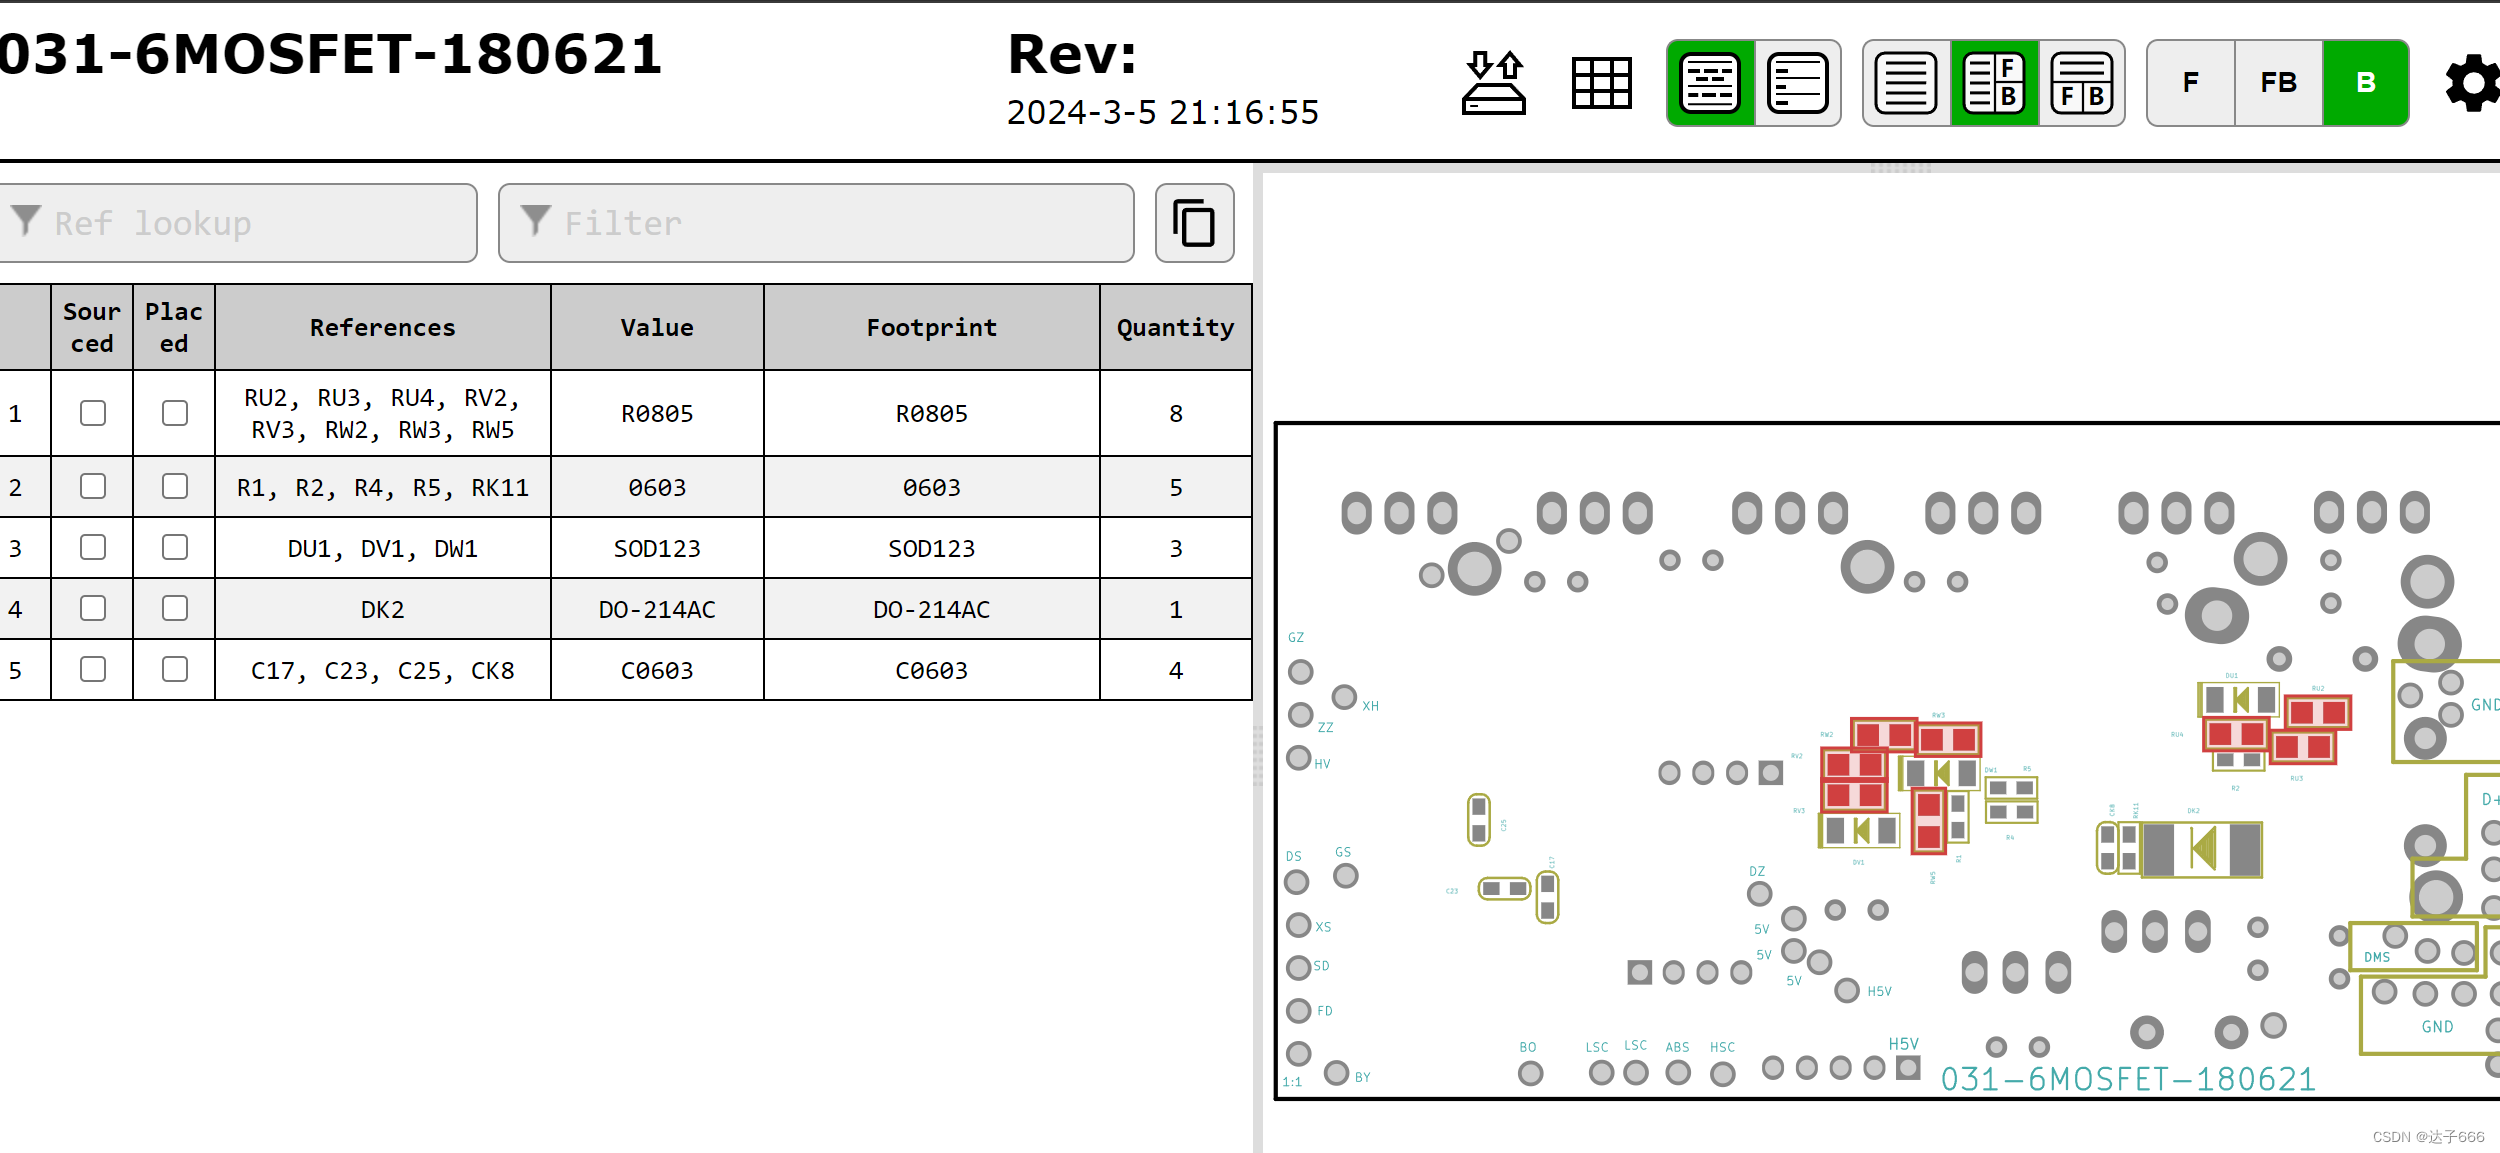Check Sourced box for R0805 row
Screen dimensions: 2500x1153
click(x=93, y=413)
